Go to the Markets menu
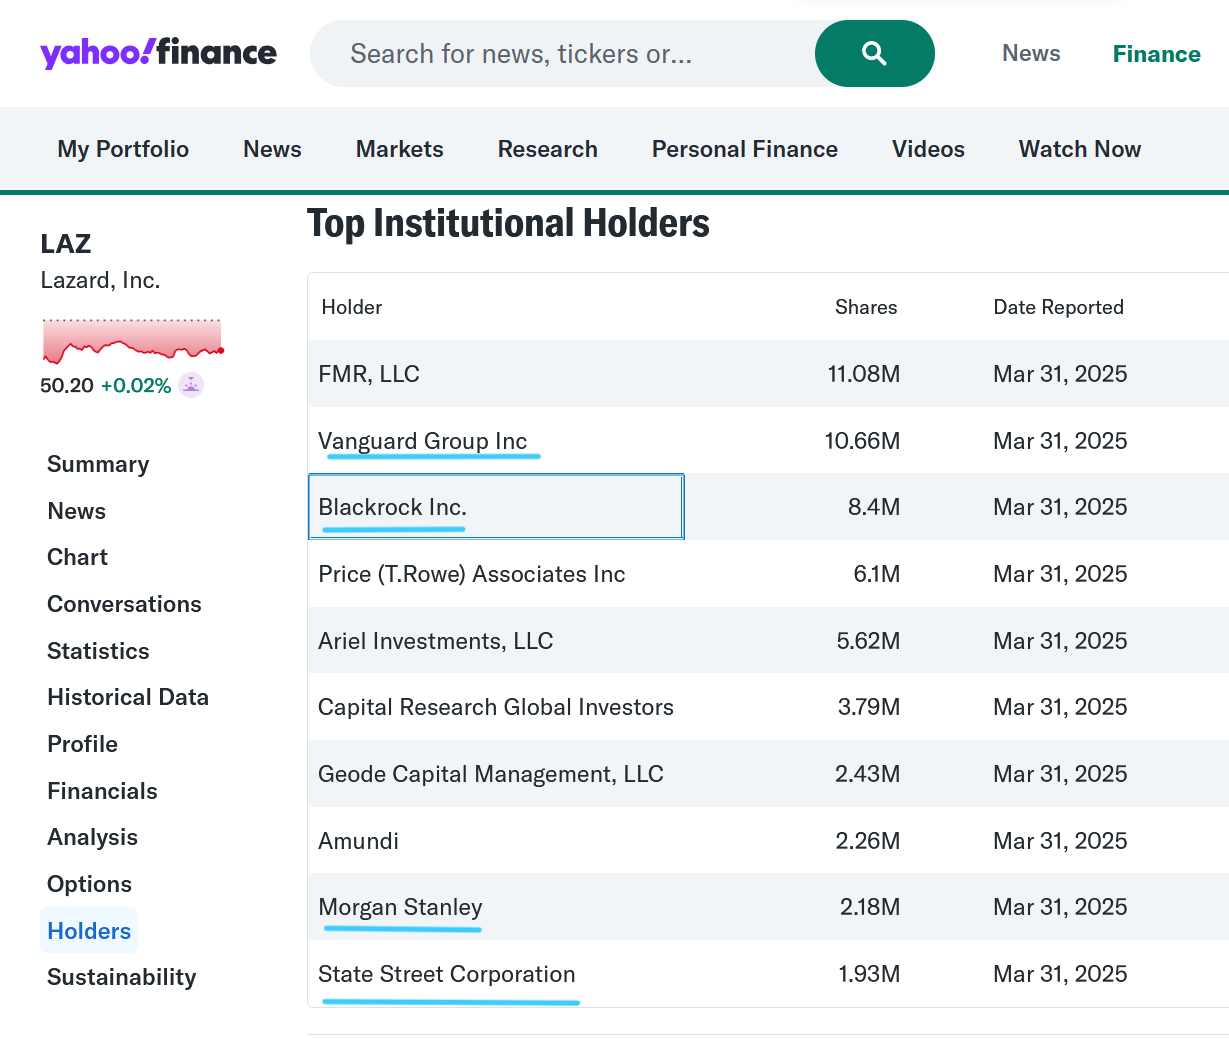Viewport: 1229px width, 1039px height. pyautogui.click(x=399, y=149)
